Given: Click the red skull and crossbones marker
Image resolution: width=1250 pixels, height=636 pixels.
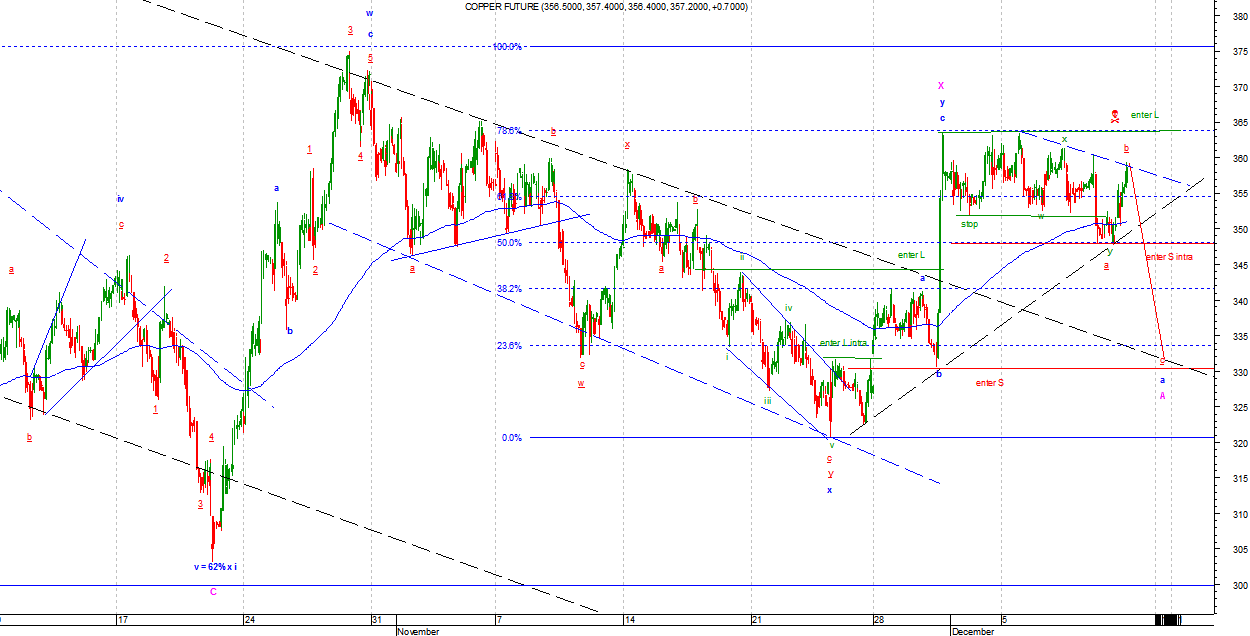Looking at the screenshot, I should [x=1115, y=116].
